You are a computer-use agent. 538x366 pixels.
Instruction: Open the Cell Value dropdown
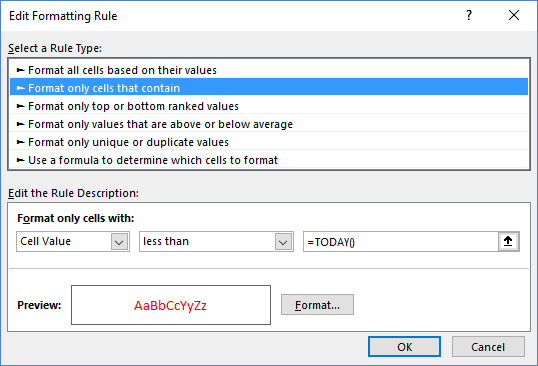73,241
